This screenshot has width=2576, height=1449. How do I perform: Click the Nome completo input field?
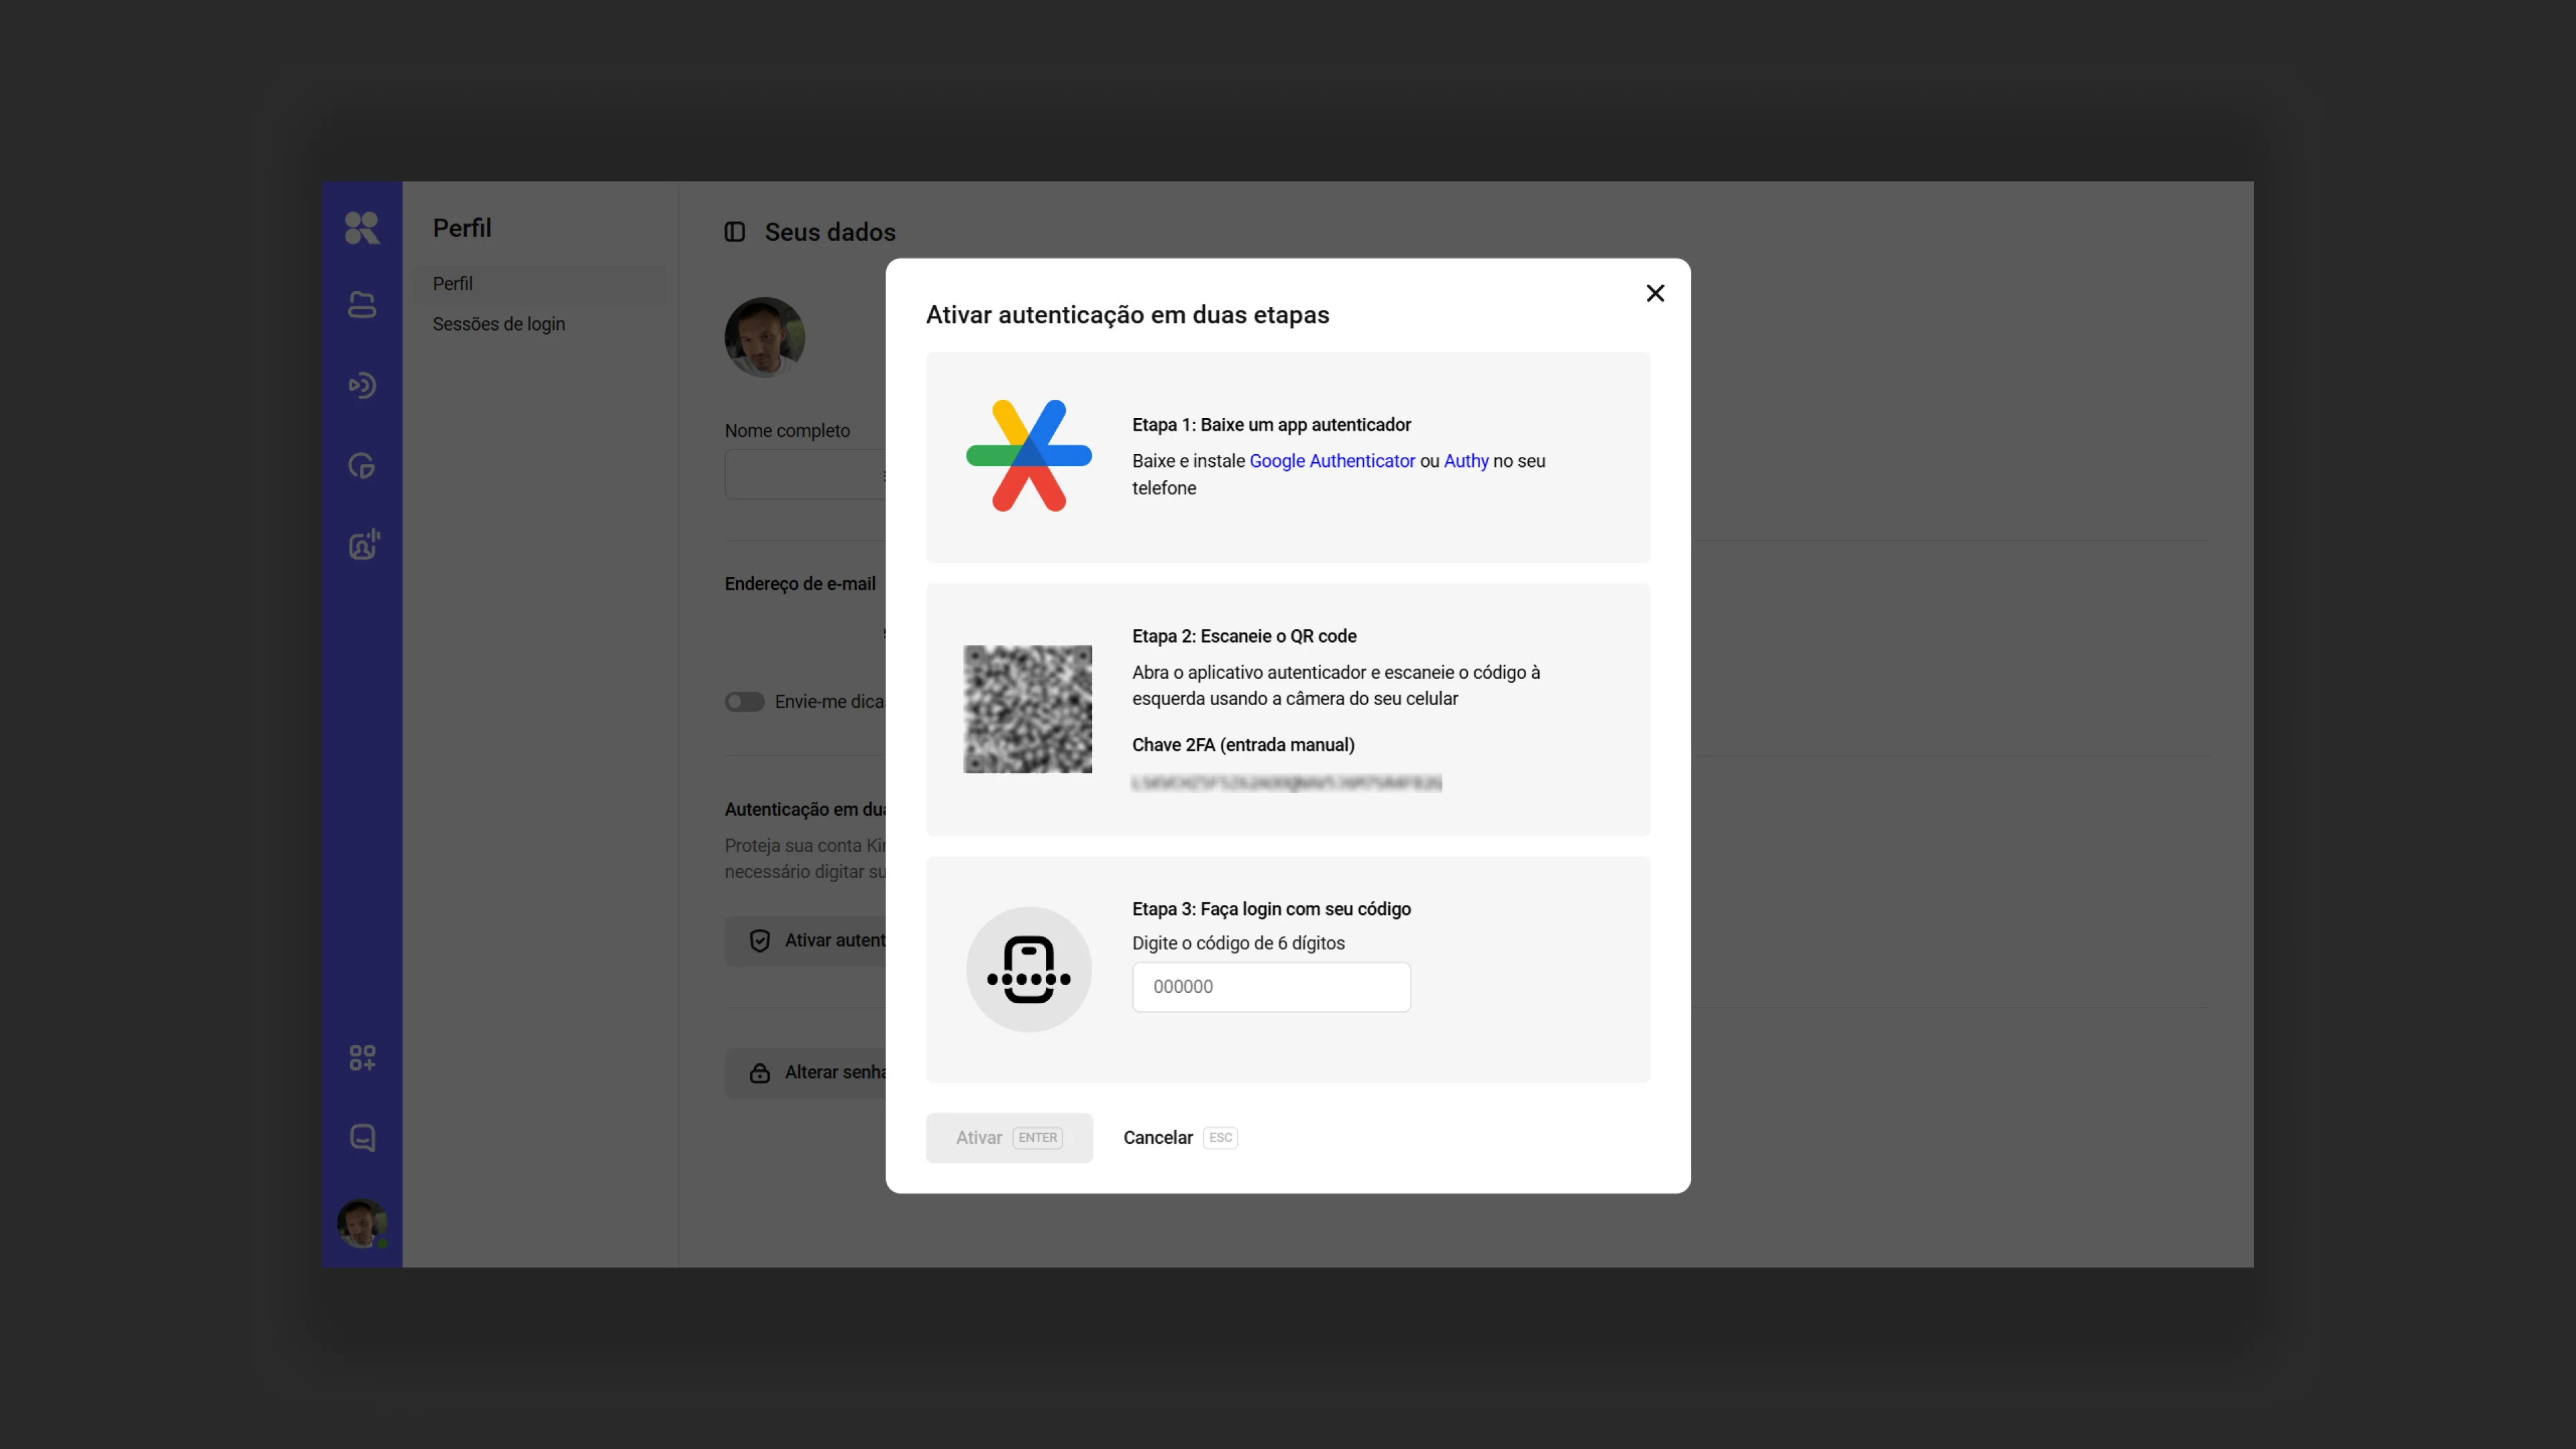click(x=805, y=474)
